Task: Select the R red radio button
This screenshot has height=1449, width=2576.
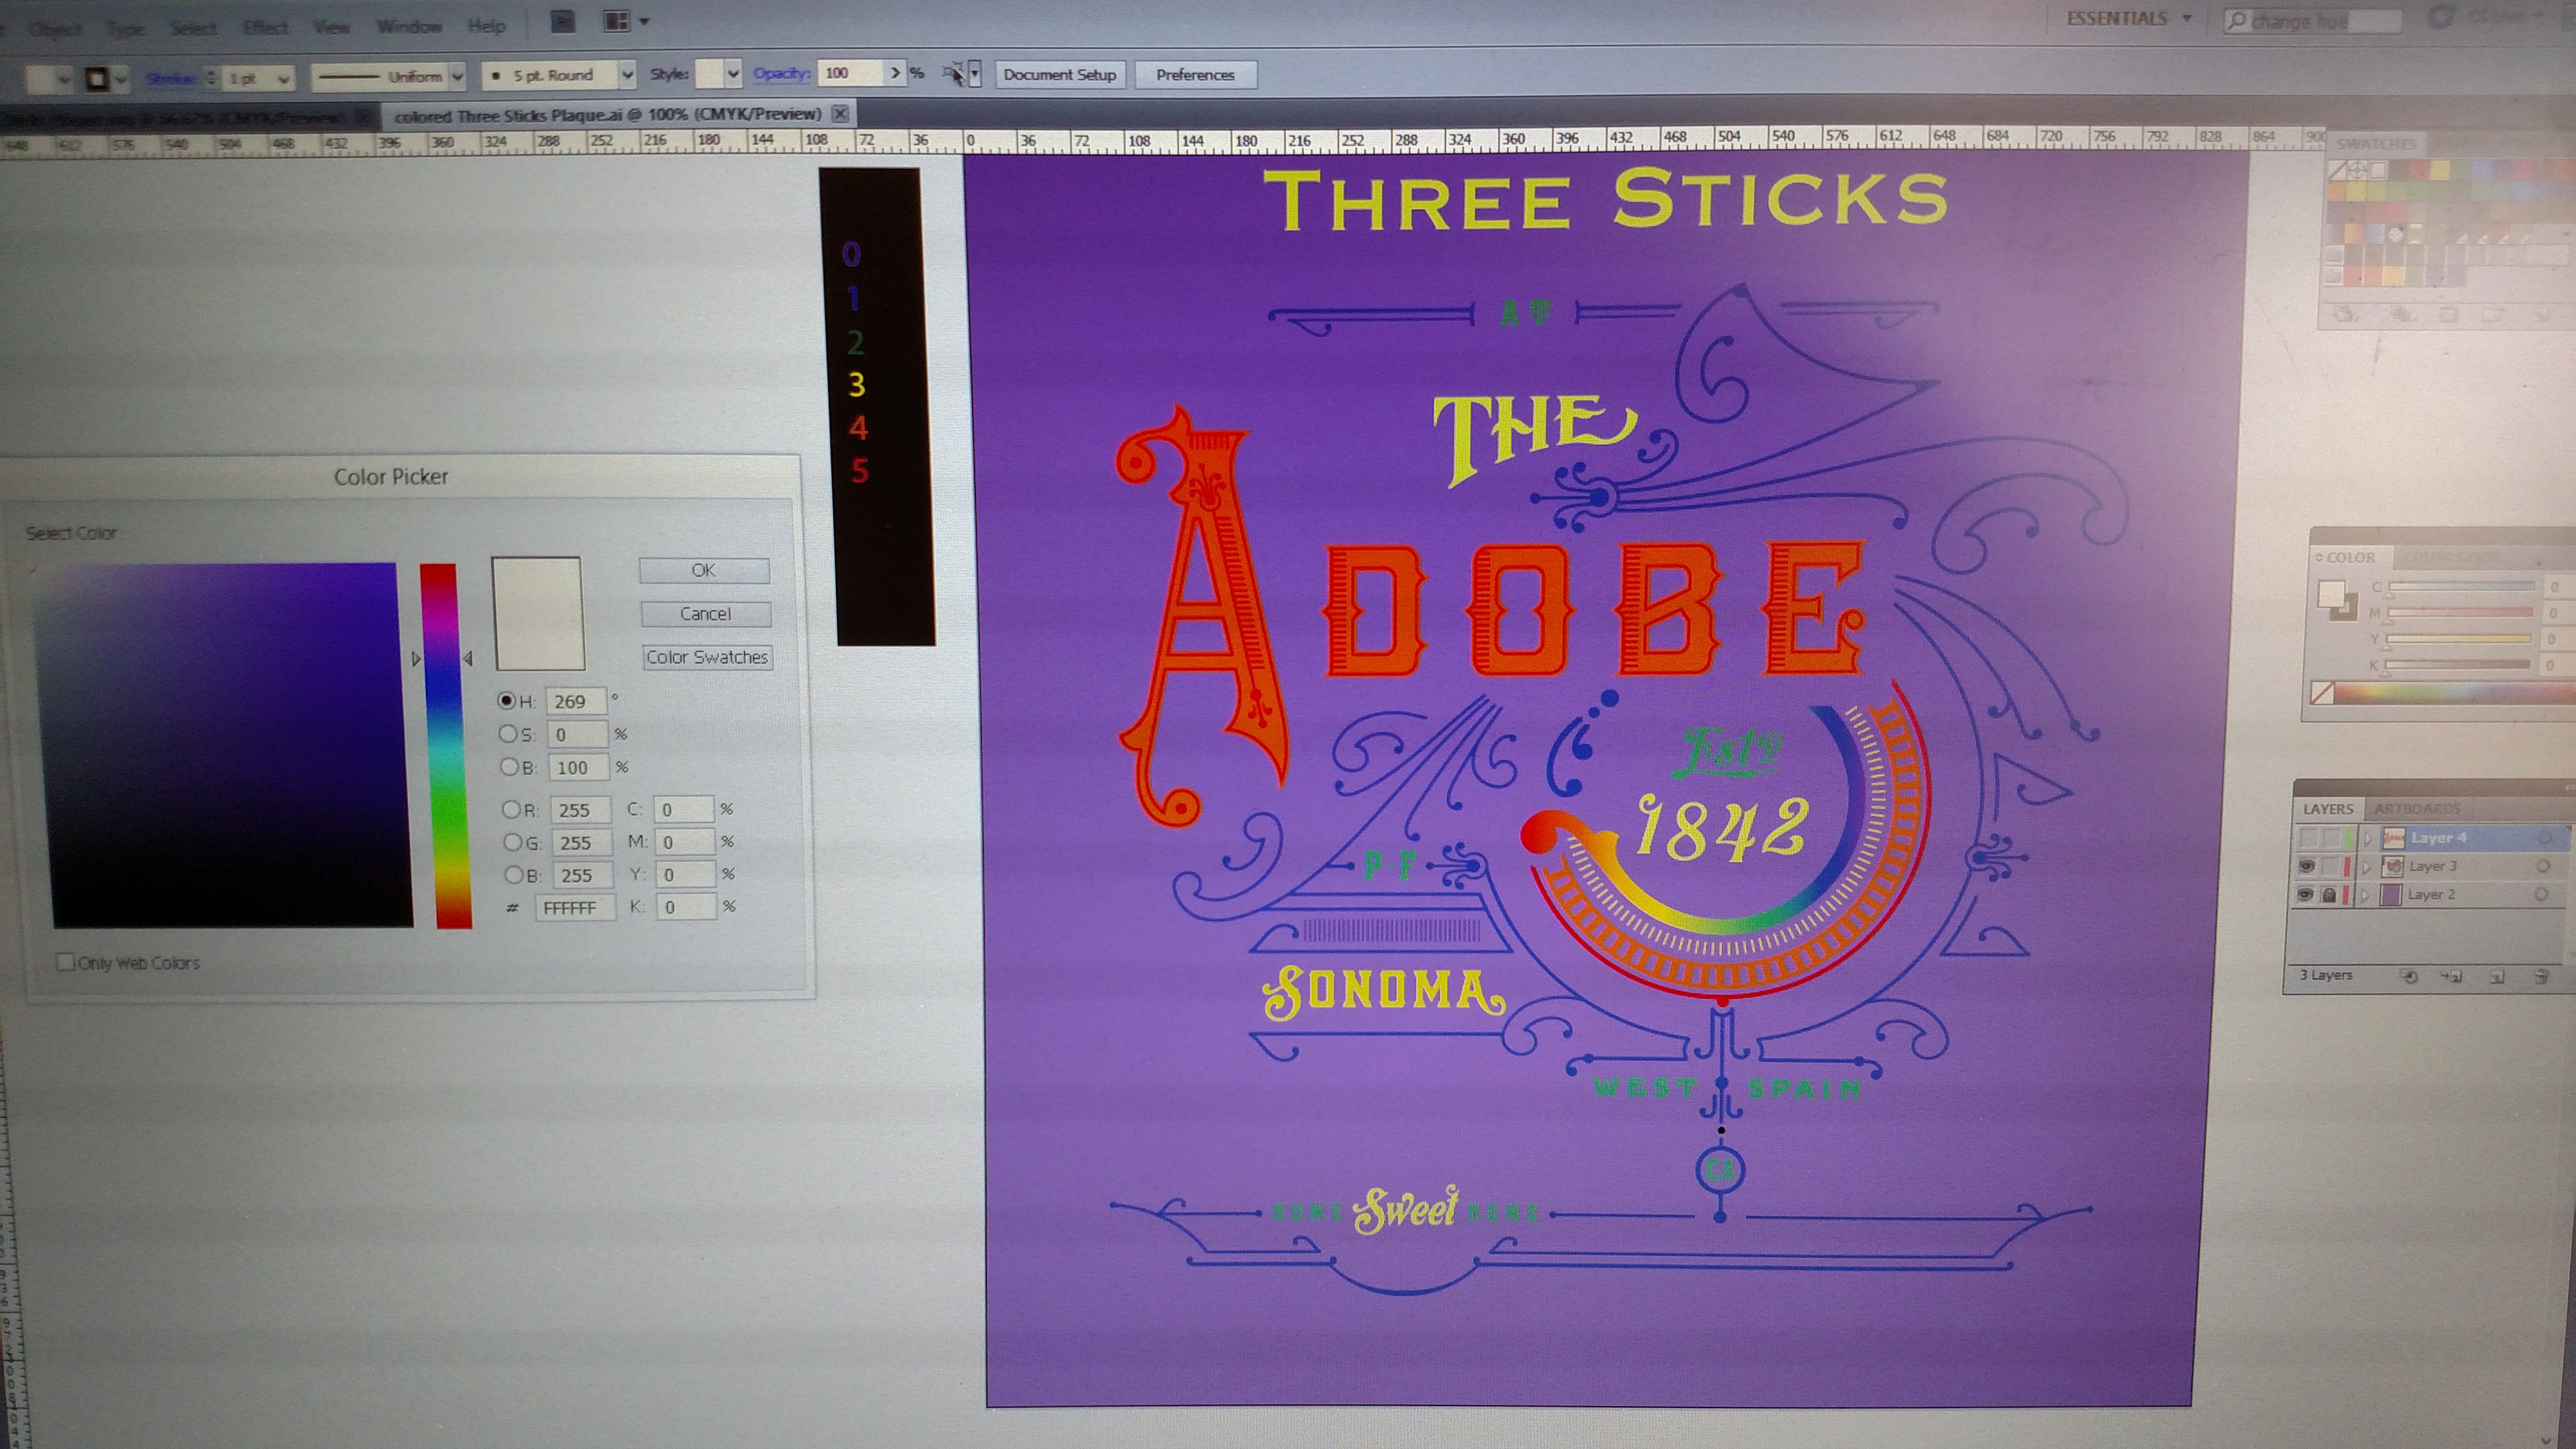Action: pyautogui.click(x=511, y=809)
